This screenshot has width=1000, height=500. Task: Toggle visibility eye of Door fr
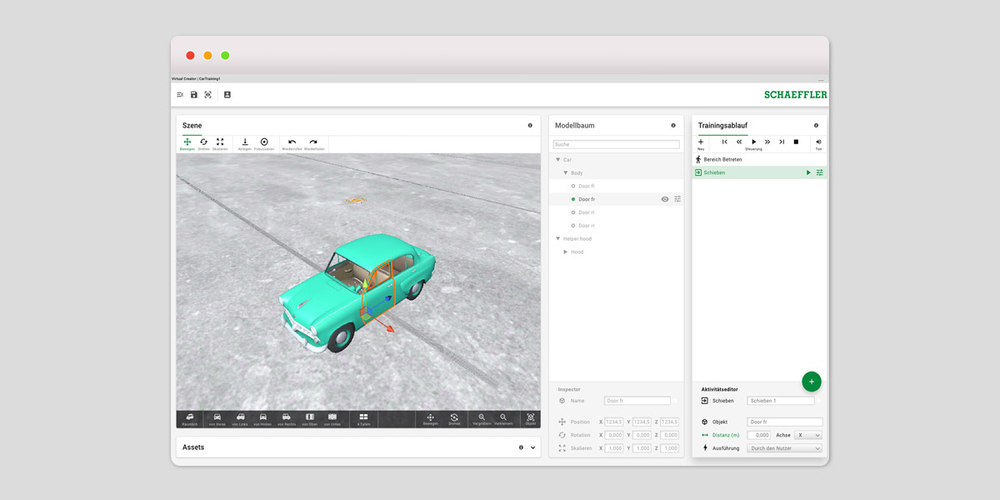pyautogui.click(x=665, y=199)
